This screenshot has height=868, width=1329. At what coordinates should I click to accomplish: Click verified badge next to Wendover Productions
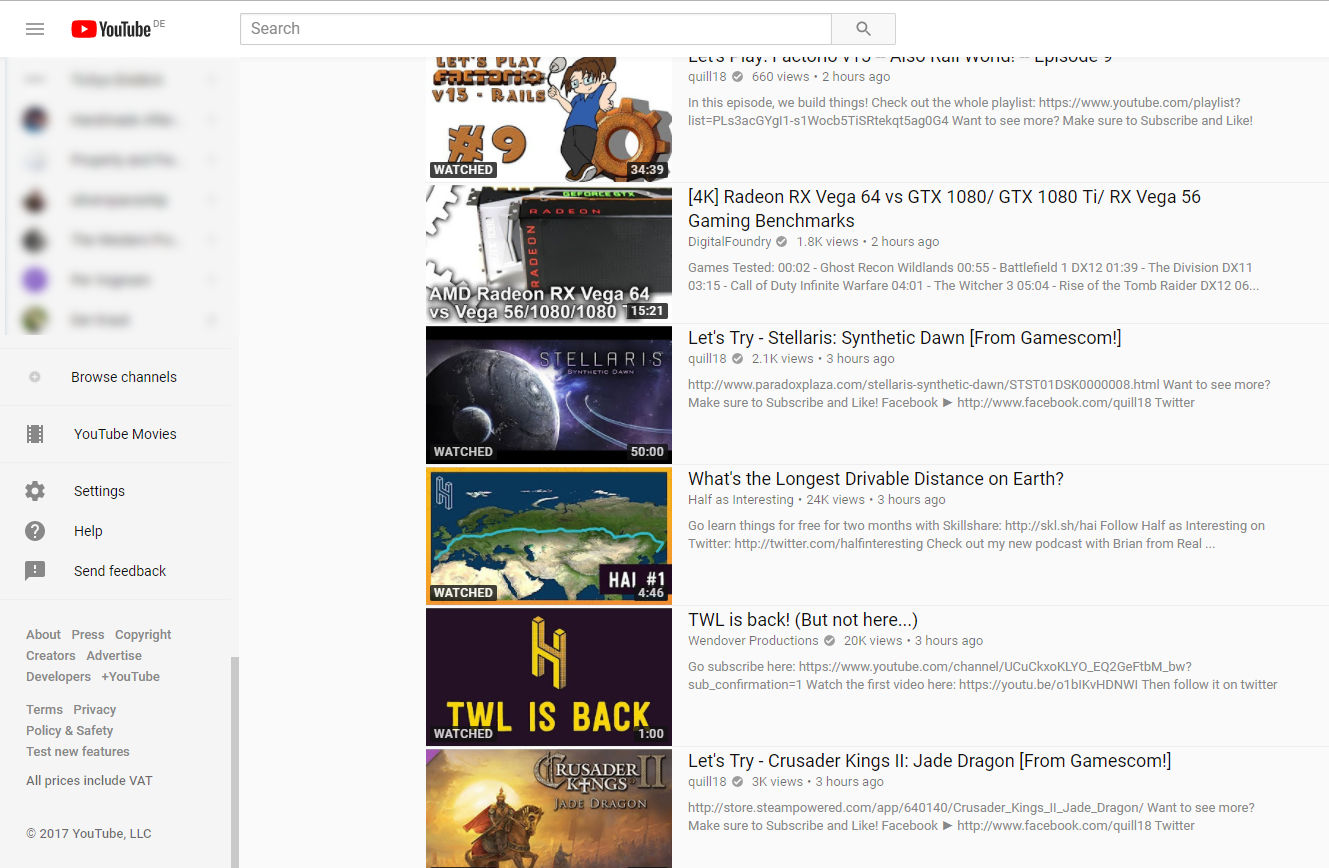pyautogui.click(x=829, y=641)
